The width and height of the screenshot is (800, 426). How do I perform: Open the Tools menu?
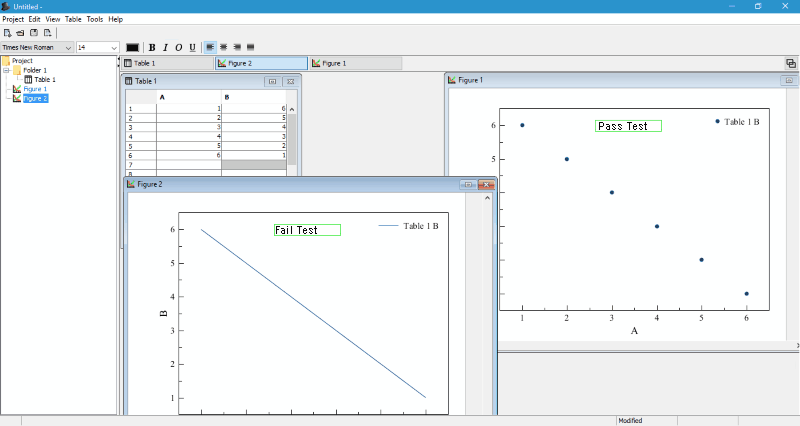click(x=95, y=19)
